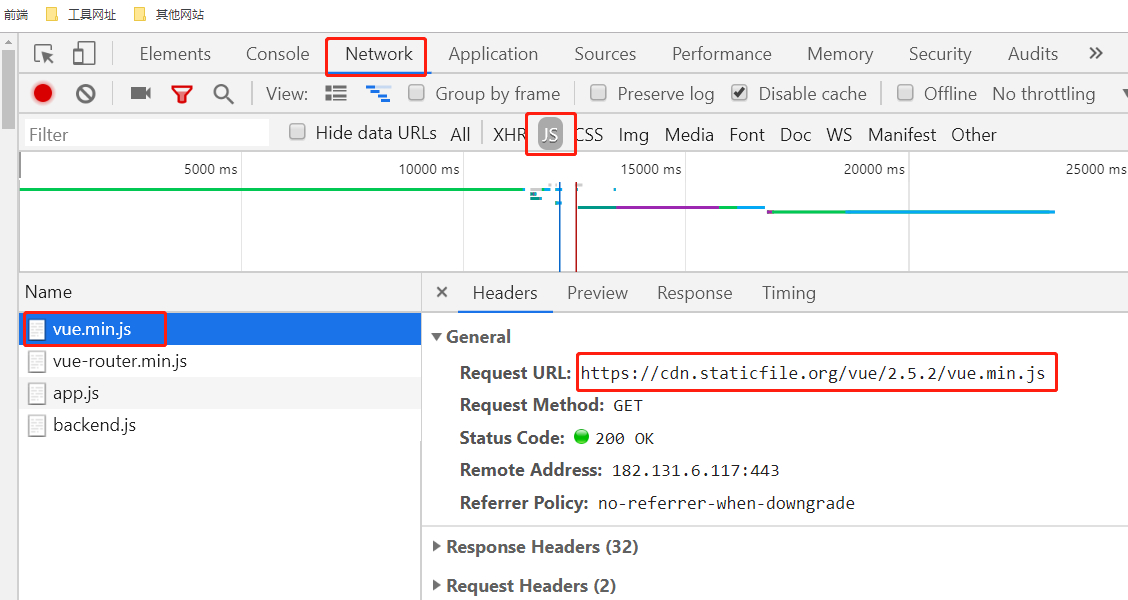Filter requests by WS
The height and width of the screenshot is (600, 1128).
[x=839, y=135]
